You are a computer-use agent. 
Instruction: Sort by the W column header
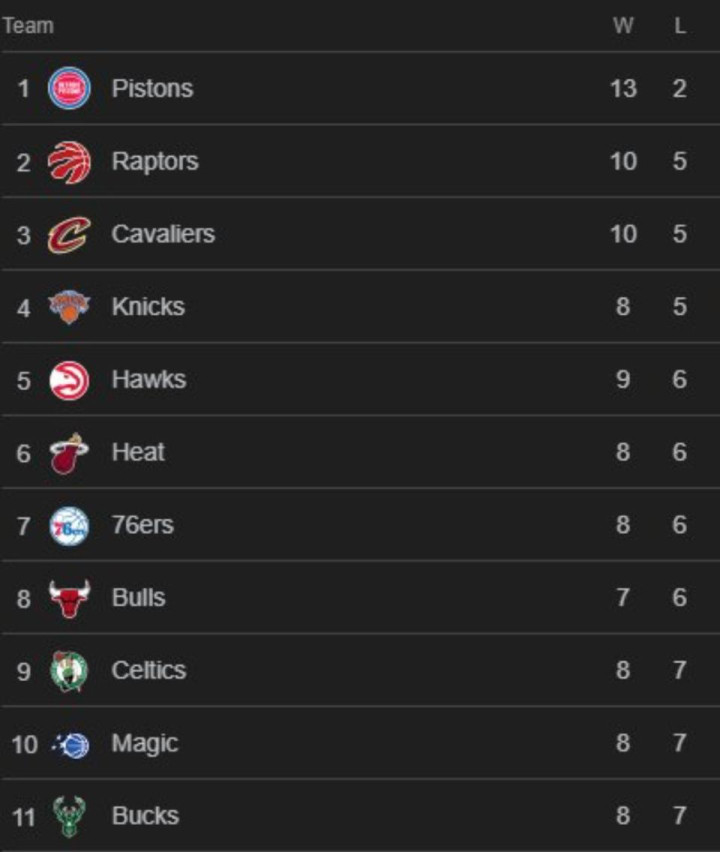point(623,26)
